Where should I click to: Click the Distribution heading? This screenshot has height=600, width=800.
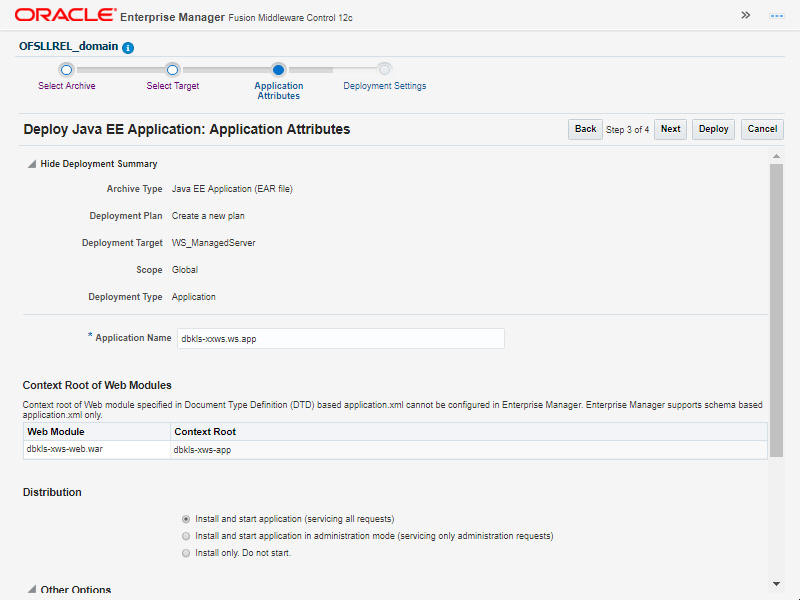click(52, 492)
